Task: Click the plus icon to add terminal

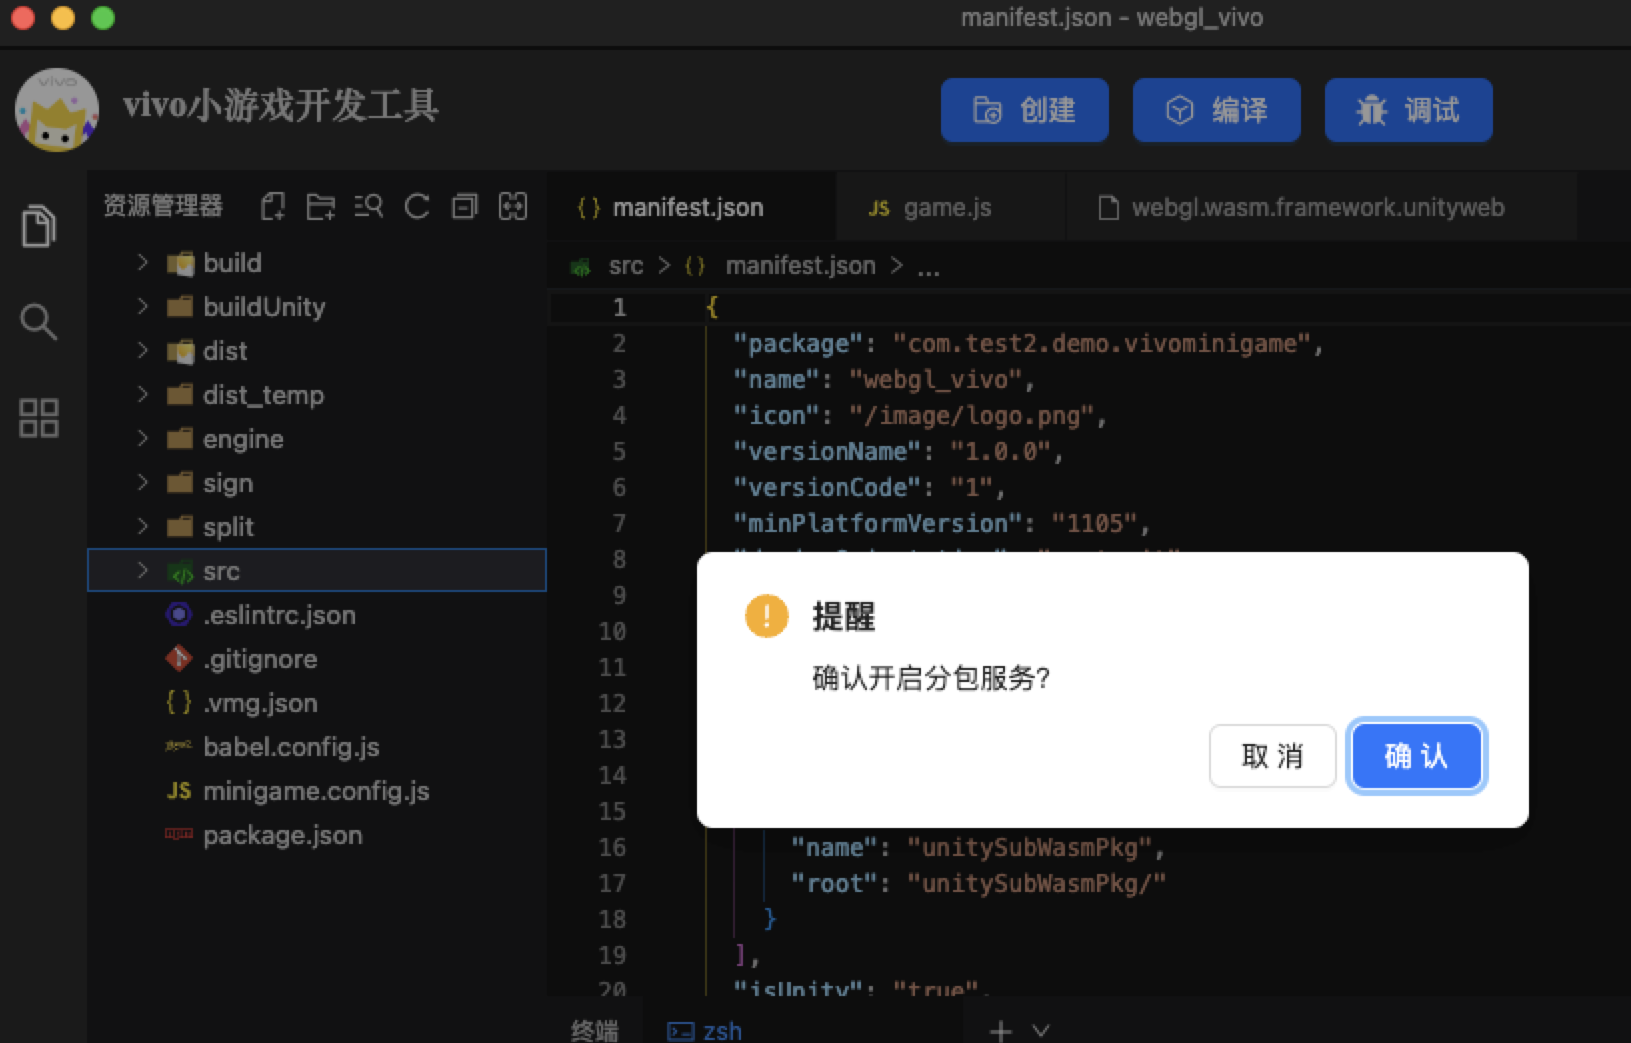Action: 1000,1031
